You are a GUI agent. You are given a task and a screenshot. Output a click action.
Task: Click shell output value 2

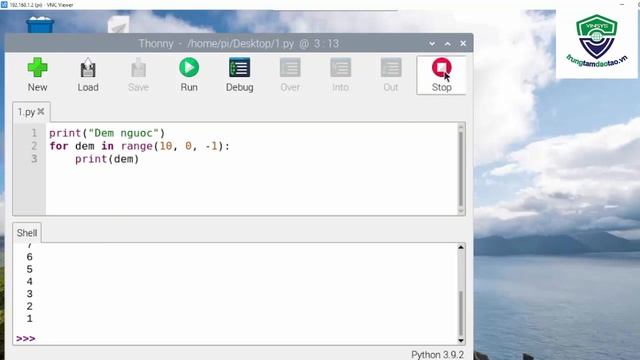[29, 306]
